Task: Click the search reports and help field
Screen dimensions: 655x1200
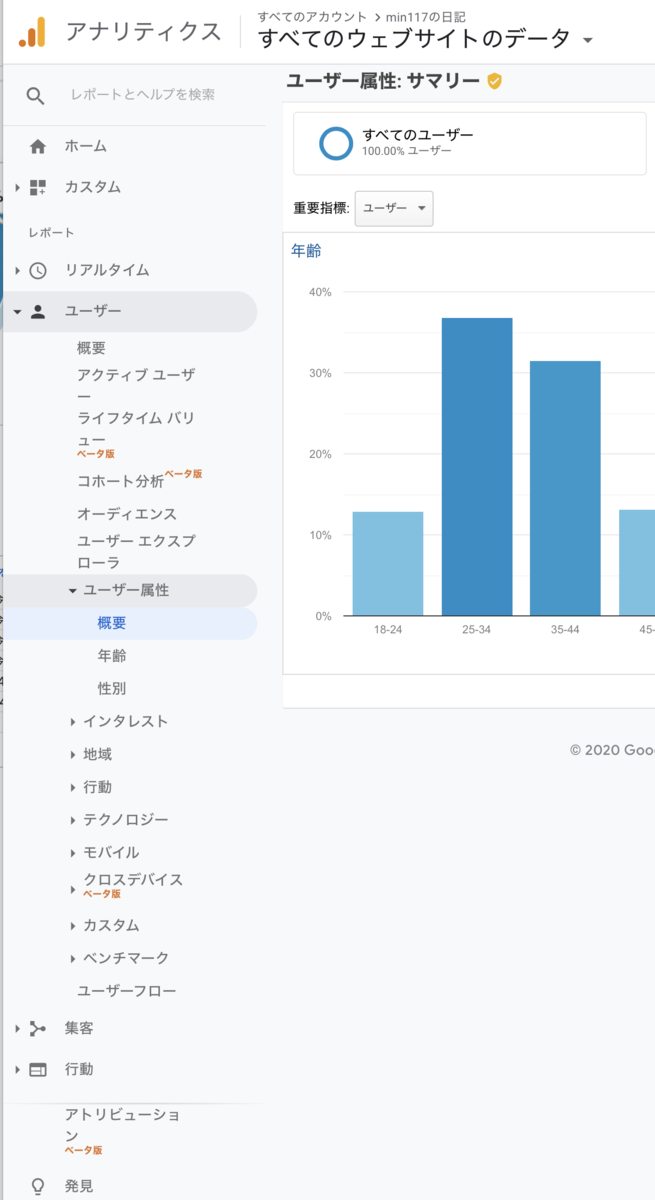Action: coord(143,95)
